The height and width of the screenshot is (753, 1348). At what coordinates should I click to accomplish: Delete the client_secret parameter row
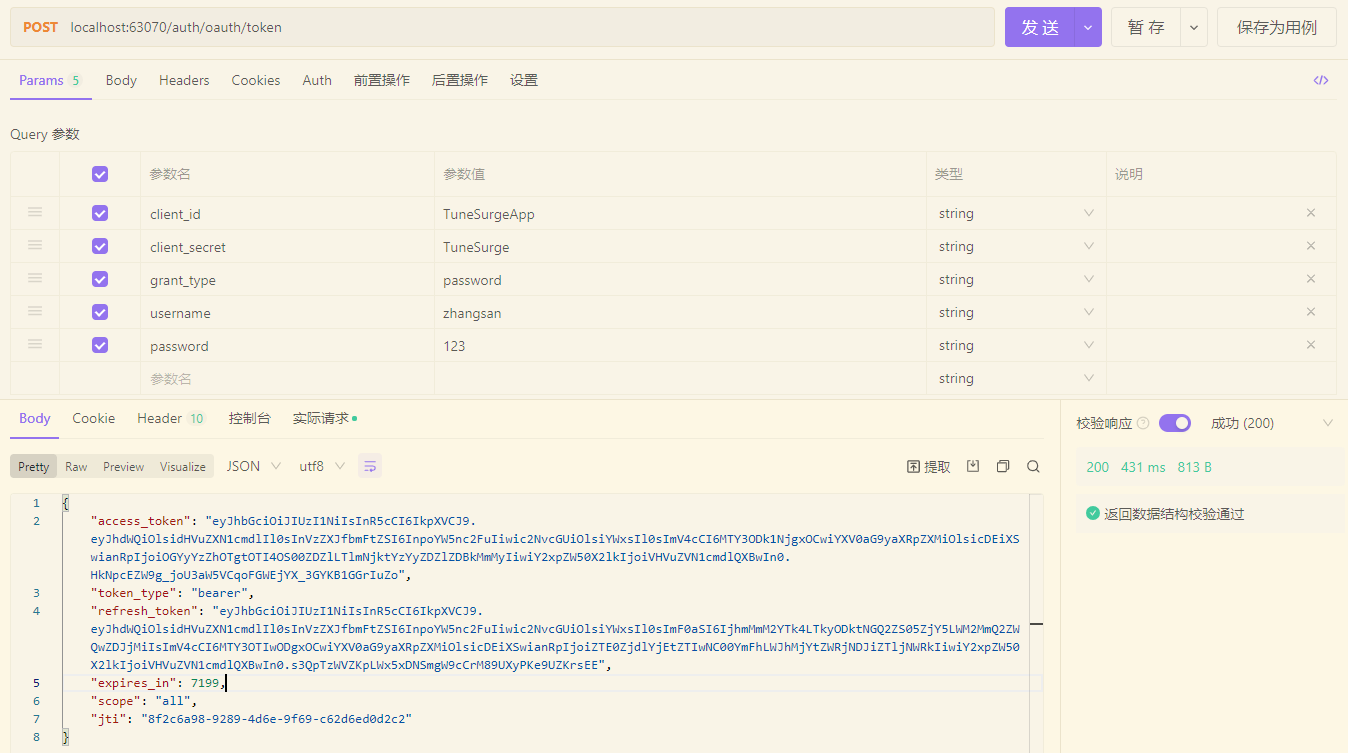[1311, 246]
